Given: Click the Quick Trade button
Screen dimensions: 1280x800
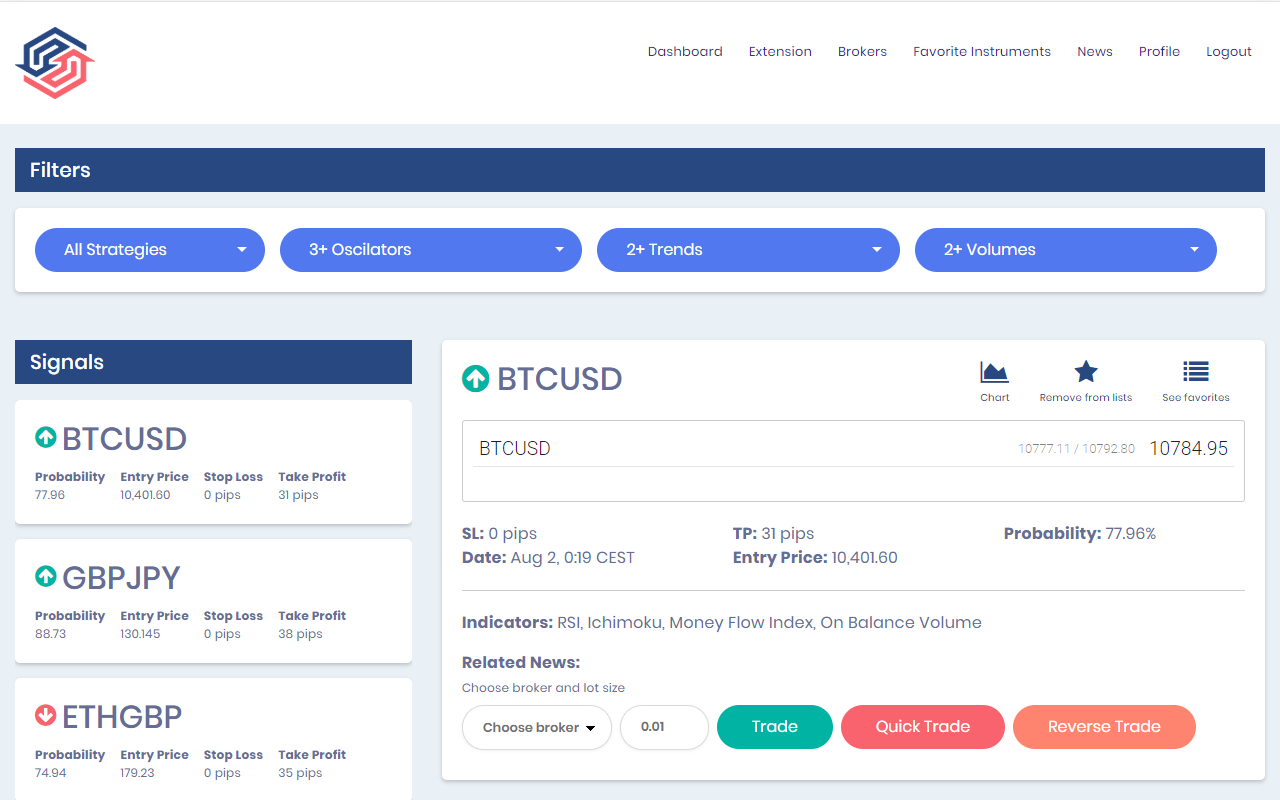Looking at the screenshot, I should pos(923,727).
